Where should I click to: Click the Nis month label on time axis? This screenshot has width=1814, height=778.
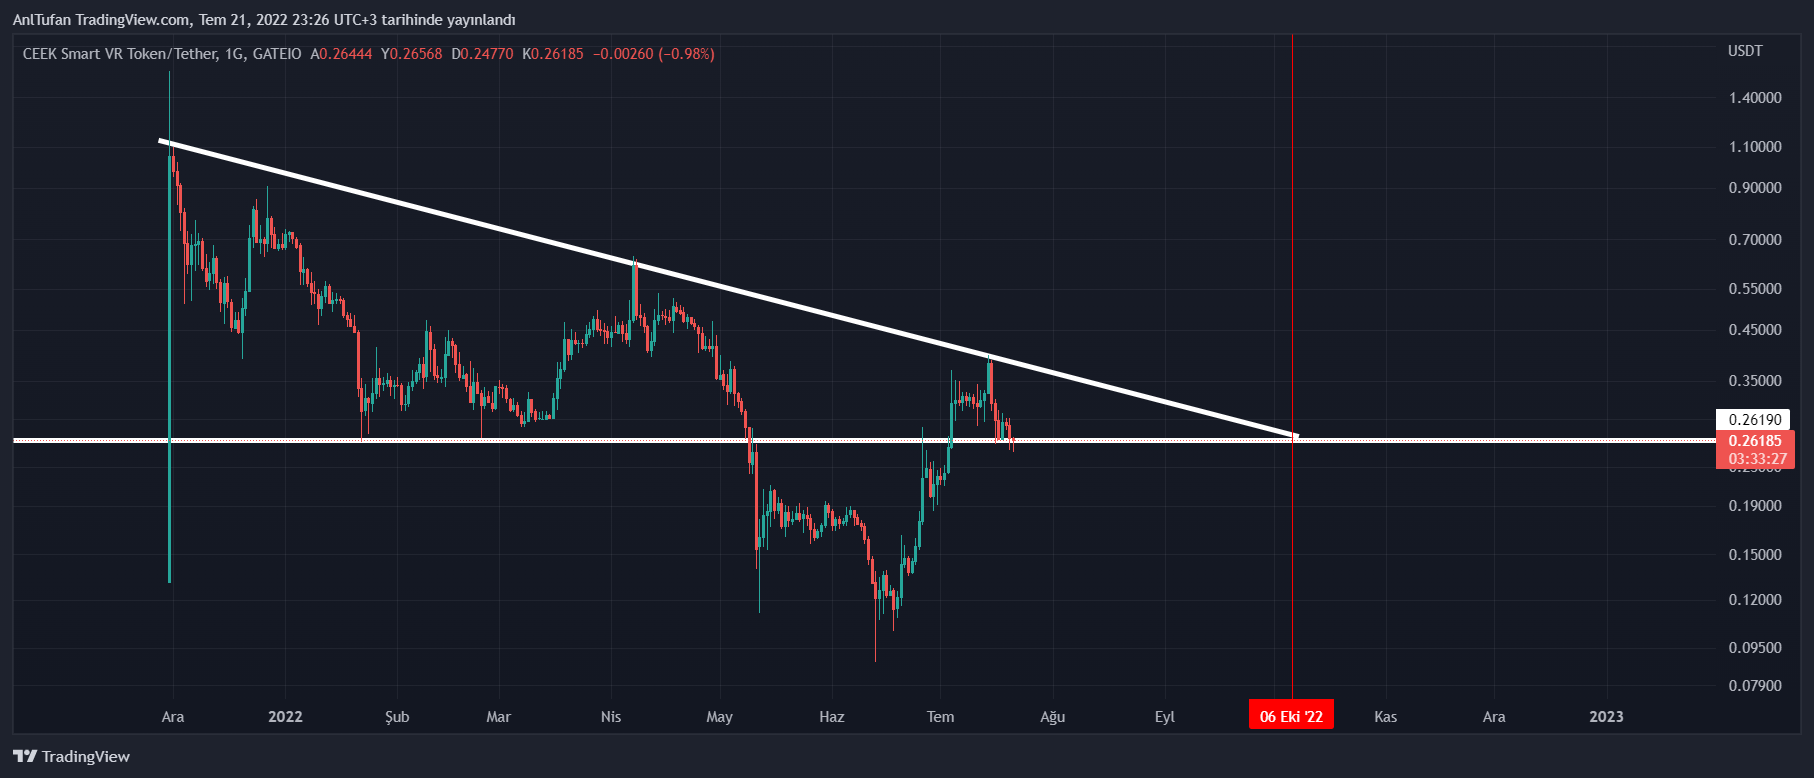tap(610, 716)
